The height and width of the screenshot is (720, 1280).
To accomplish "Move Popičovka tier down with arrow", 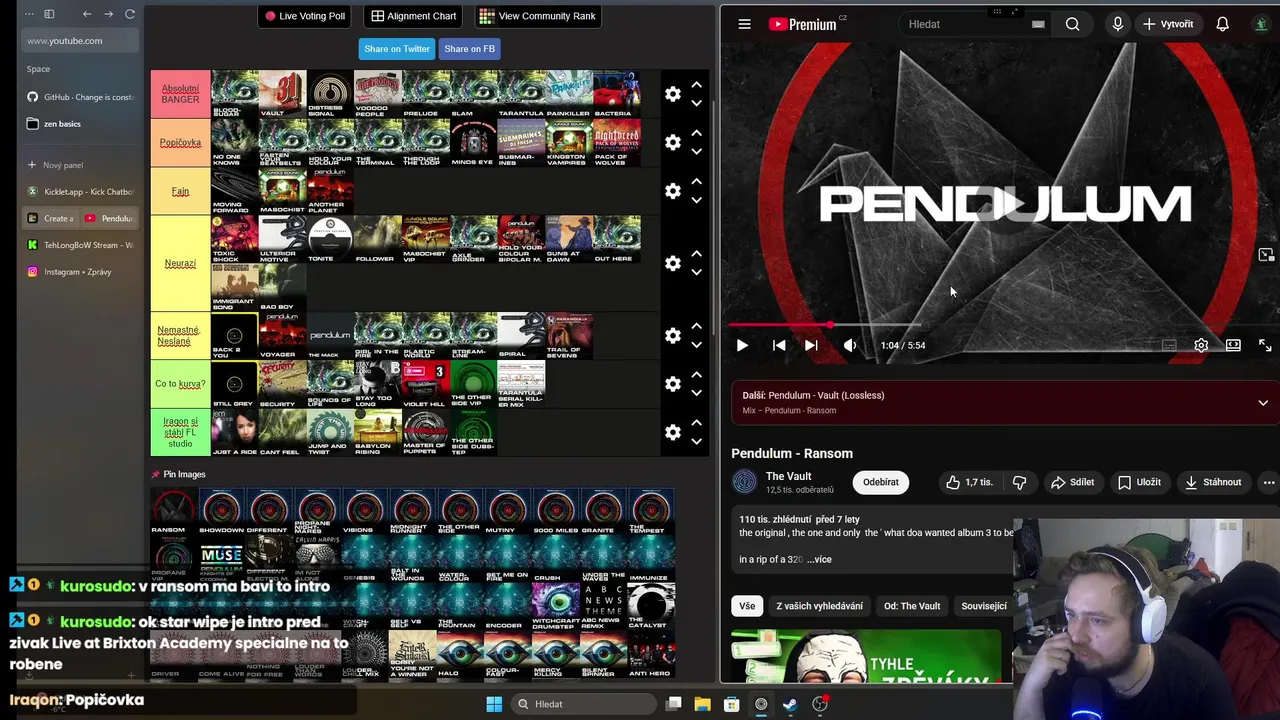I will point(696,151).
